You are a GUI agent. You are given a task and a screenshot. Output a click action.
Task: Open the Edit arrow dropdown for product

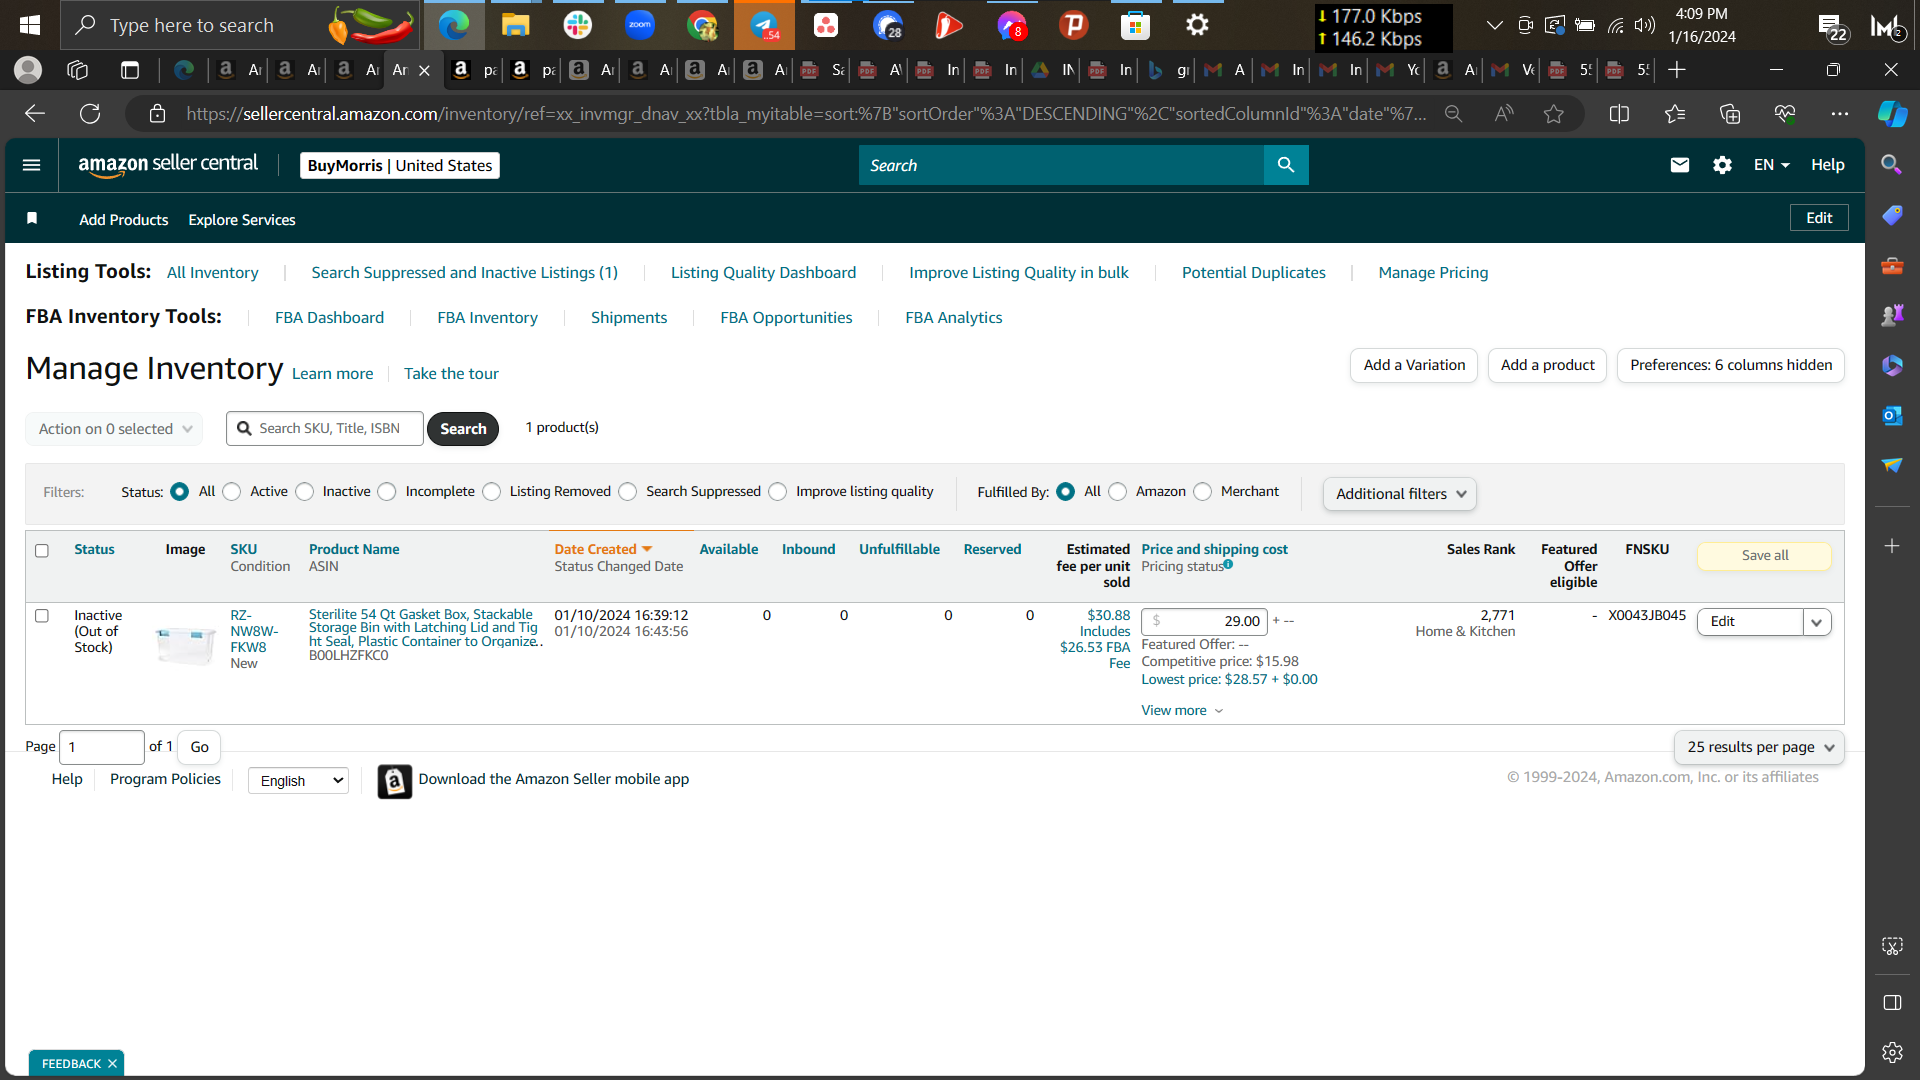click(1817, 622)
